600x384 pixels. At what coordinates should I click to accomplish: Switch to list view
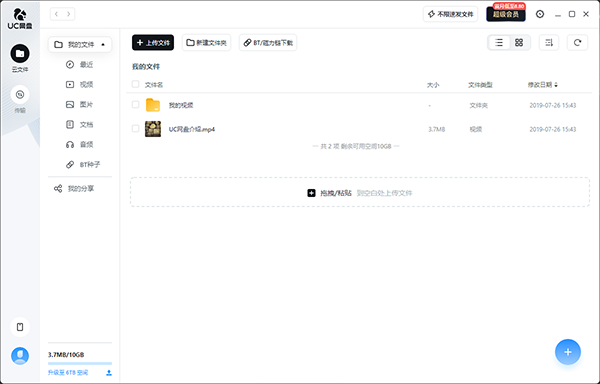click(x=499, y=42)
